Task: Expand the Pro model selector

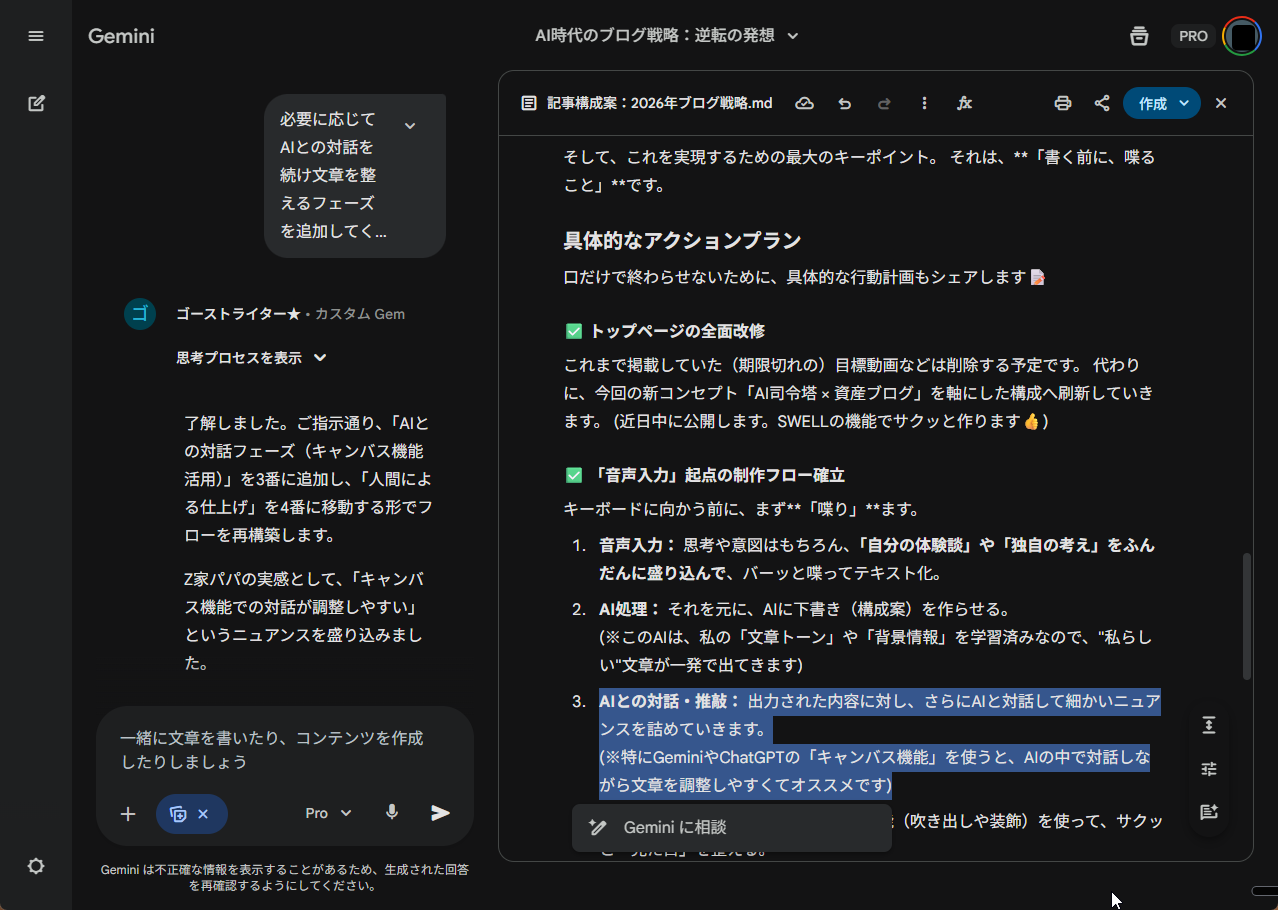Action: tap(328, 813)
